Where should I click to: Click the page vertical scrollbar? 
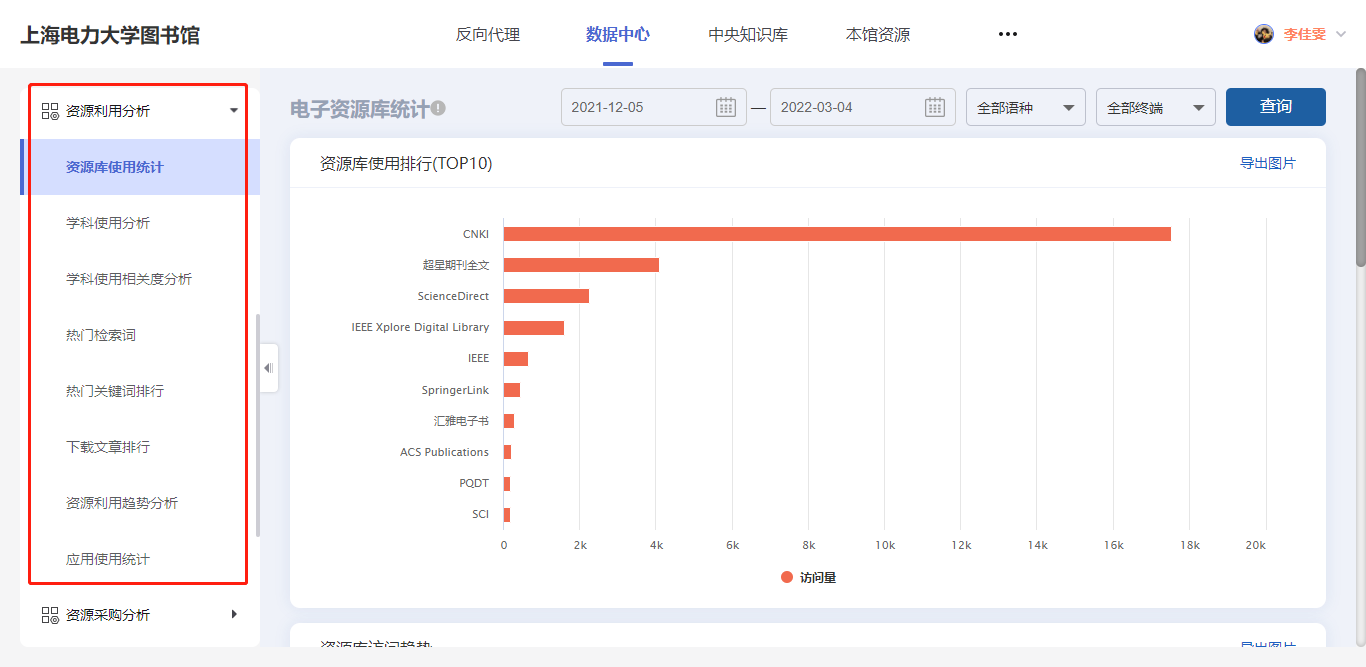[1360, 168]
